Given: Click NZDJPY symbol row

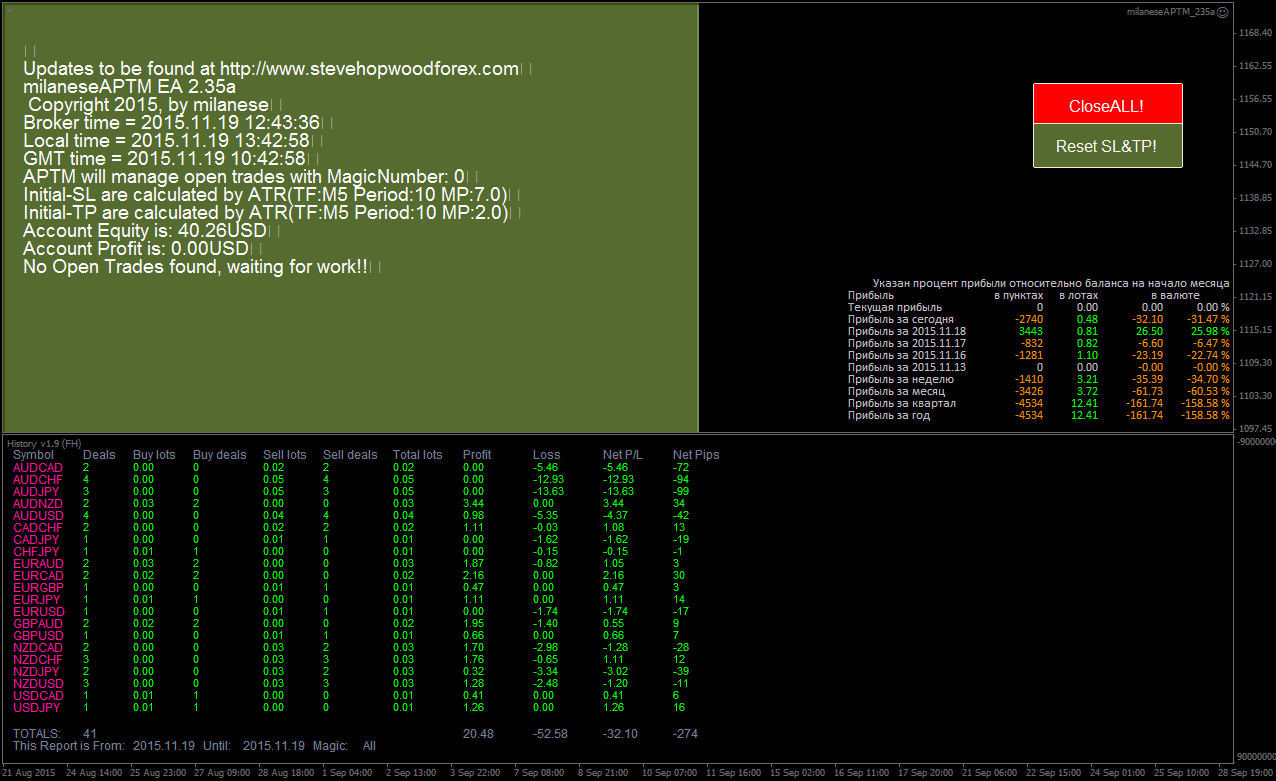Looking at the screenshot, I should point(36,672).
